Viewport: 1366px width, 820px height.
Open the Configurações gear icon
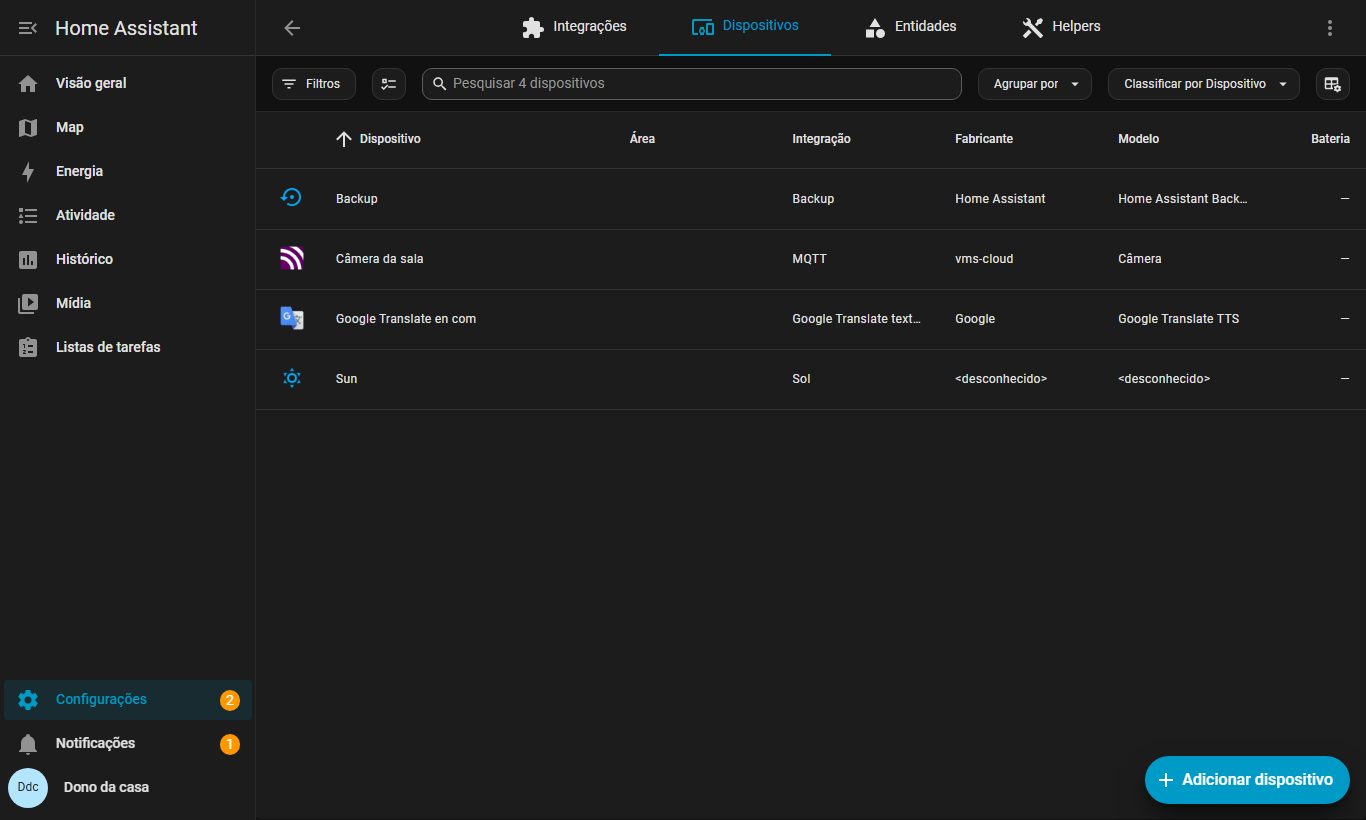click(28, 700)
